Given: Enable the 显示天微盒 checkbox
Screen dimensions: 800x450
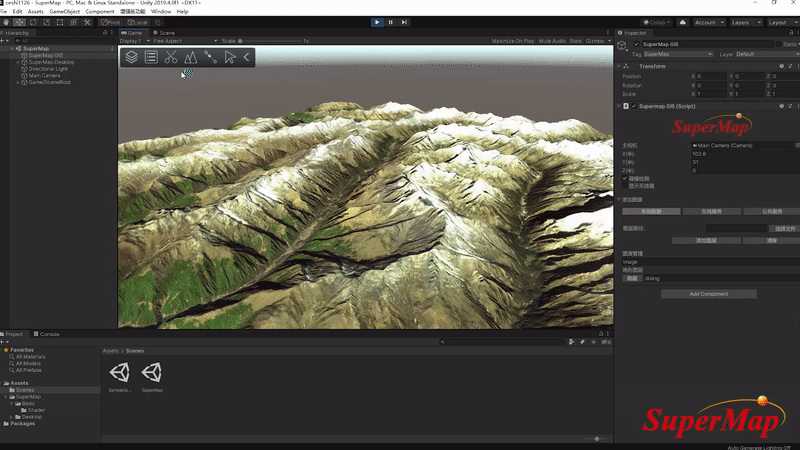Looking at the screenshot, I should (x=625, y=185).
